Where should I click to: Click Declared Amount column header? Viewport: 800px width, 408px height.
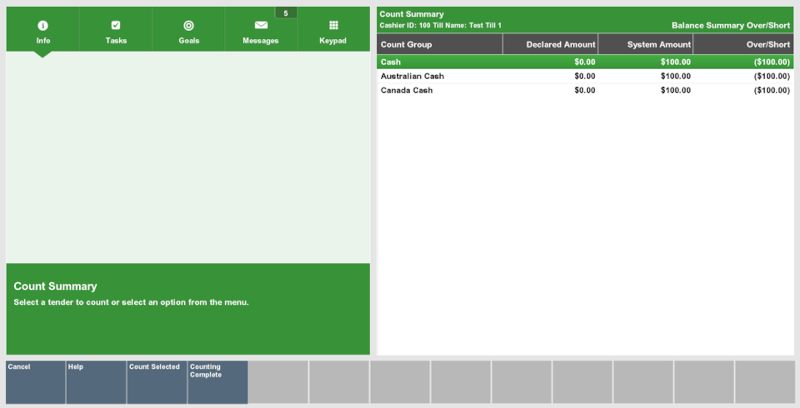[551, 44]
